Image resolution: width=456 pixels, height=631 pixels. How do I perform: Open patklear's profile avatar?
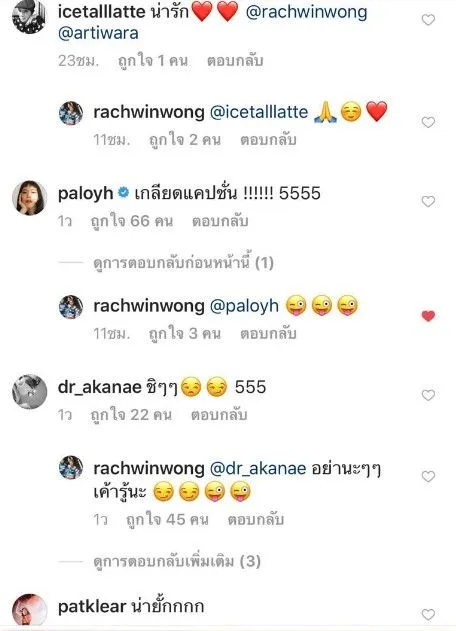pyautogui.click(x=29, y=610)
